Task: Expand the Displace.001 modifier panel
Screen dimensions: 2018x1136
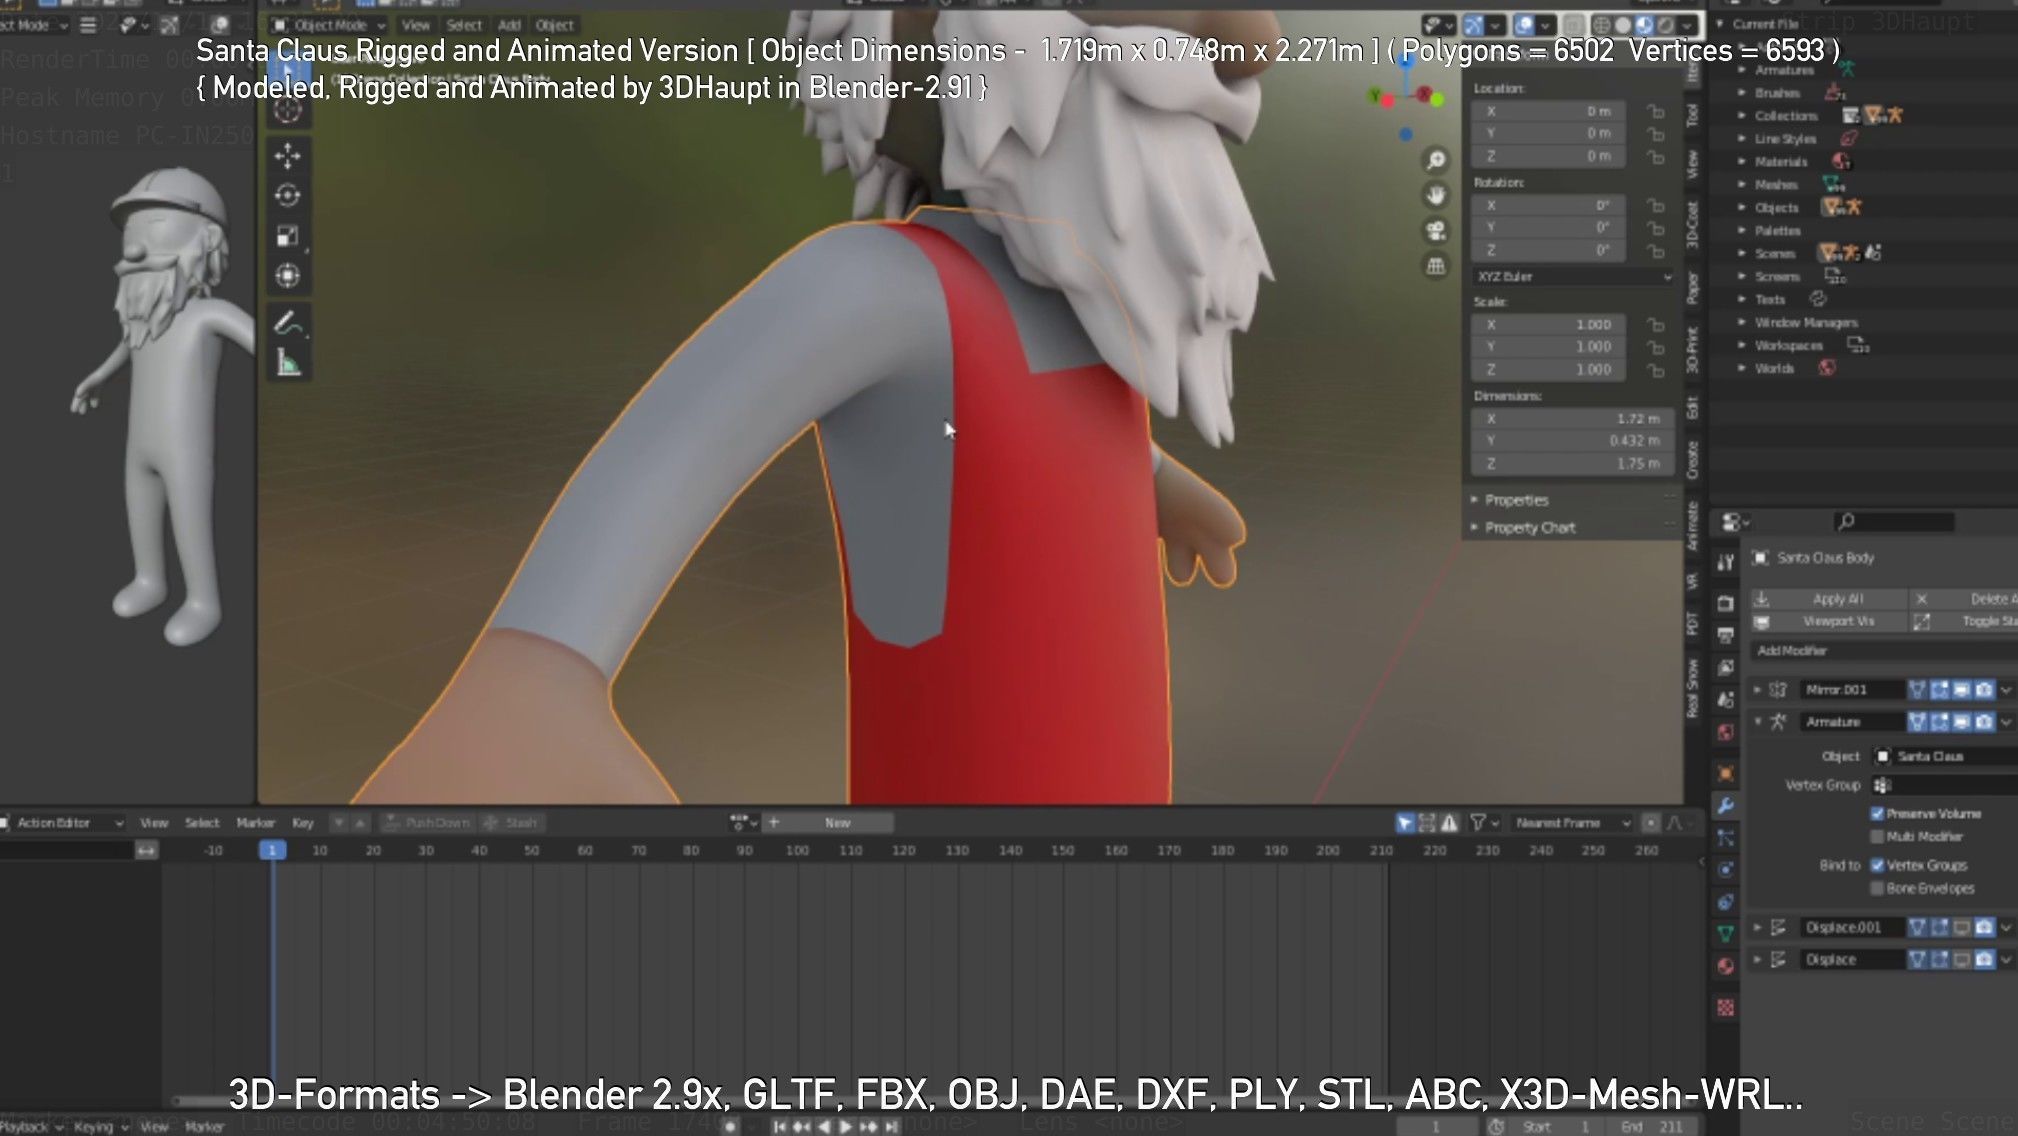Action: click(1757, 928)
